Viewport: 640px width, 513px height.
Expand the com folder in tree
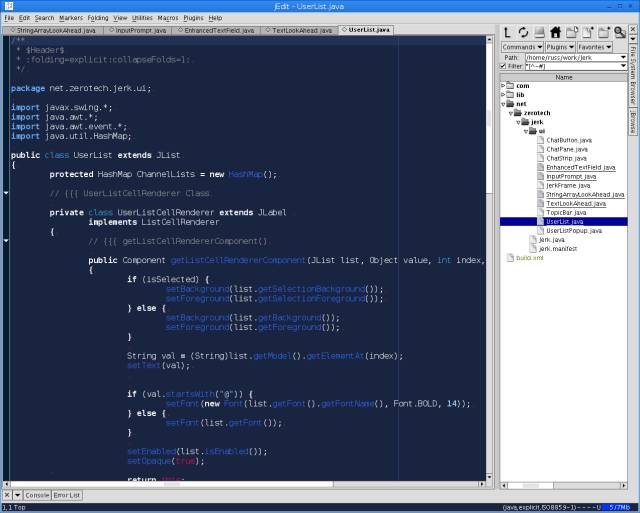[x=503, y=86]
